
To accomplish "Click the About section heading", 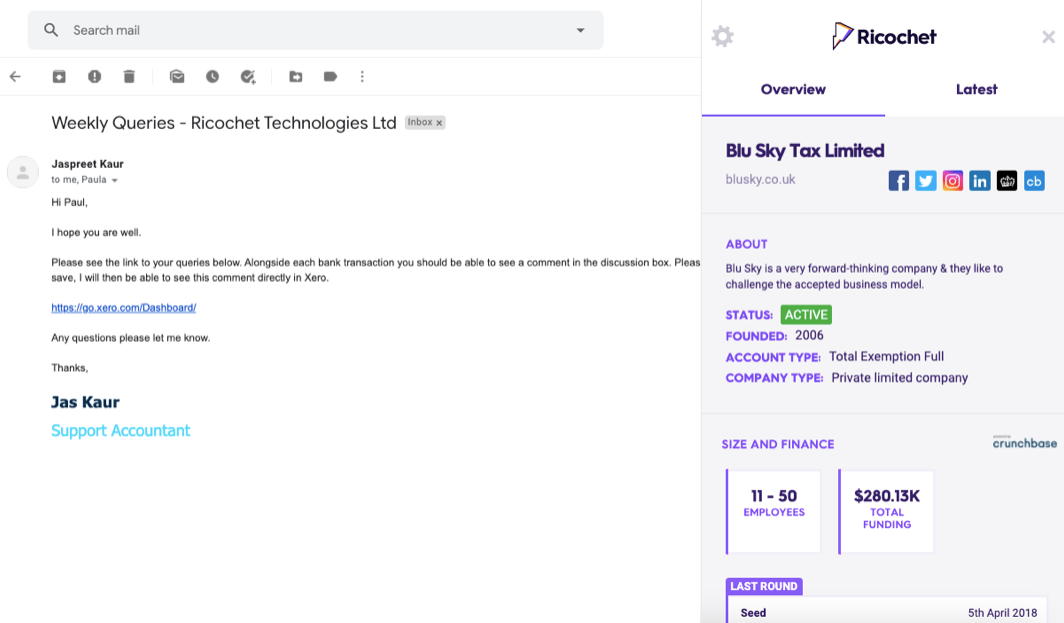I will tap(746, 244).
